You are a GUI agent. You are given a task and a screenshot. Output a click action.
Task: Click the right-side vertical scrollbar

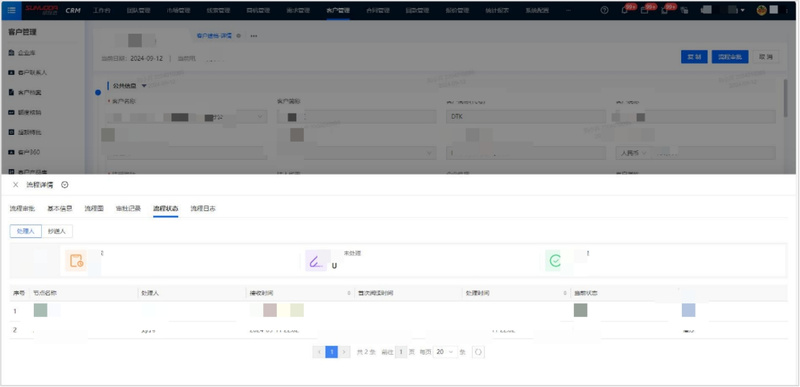(786, 97)
